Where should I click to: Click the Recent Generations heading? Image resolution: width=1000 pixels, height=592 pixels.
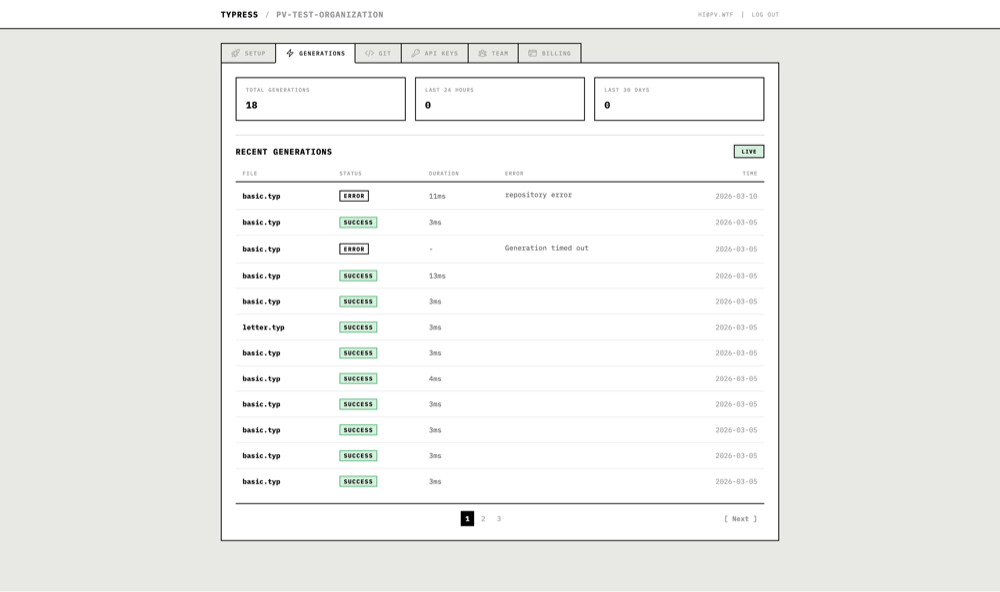click(284, 152)
